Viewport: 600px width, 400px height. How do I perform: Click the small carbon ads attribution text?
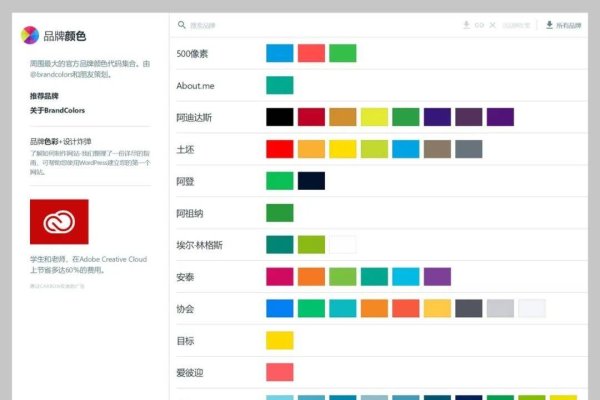pos(57,286)
